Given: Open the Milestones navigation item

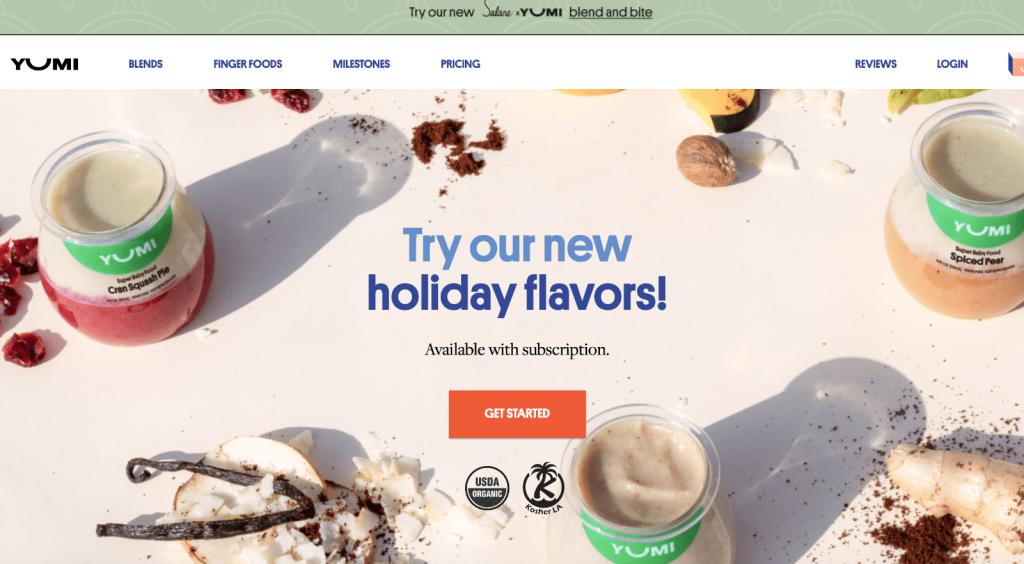Looking at the screenshot, I should 361,64.
